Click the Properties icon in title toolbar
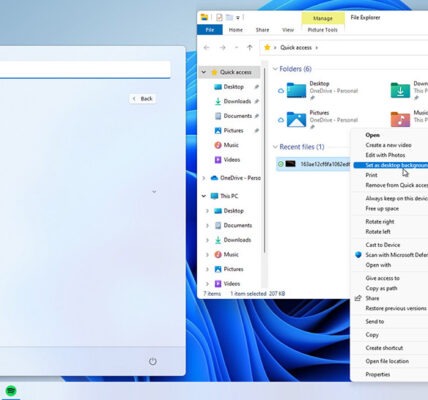Viewport: 428px width, 400px height. 219,17
